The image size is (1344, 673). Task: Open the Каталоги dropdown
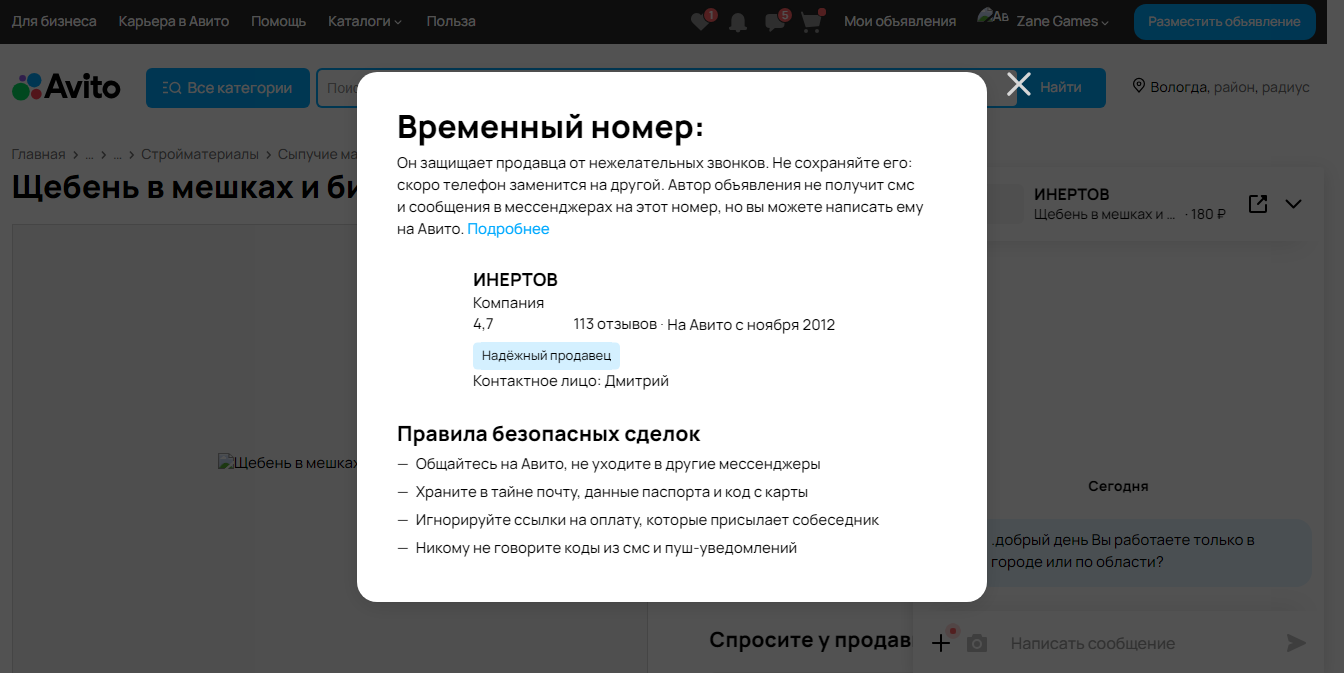(365, 21)
